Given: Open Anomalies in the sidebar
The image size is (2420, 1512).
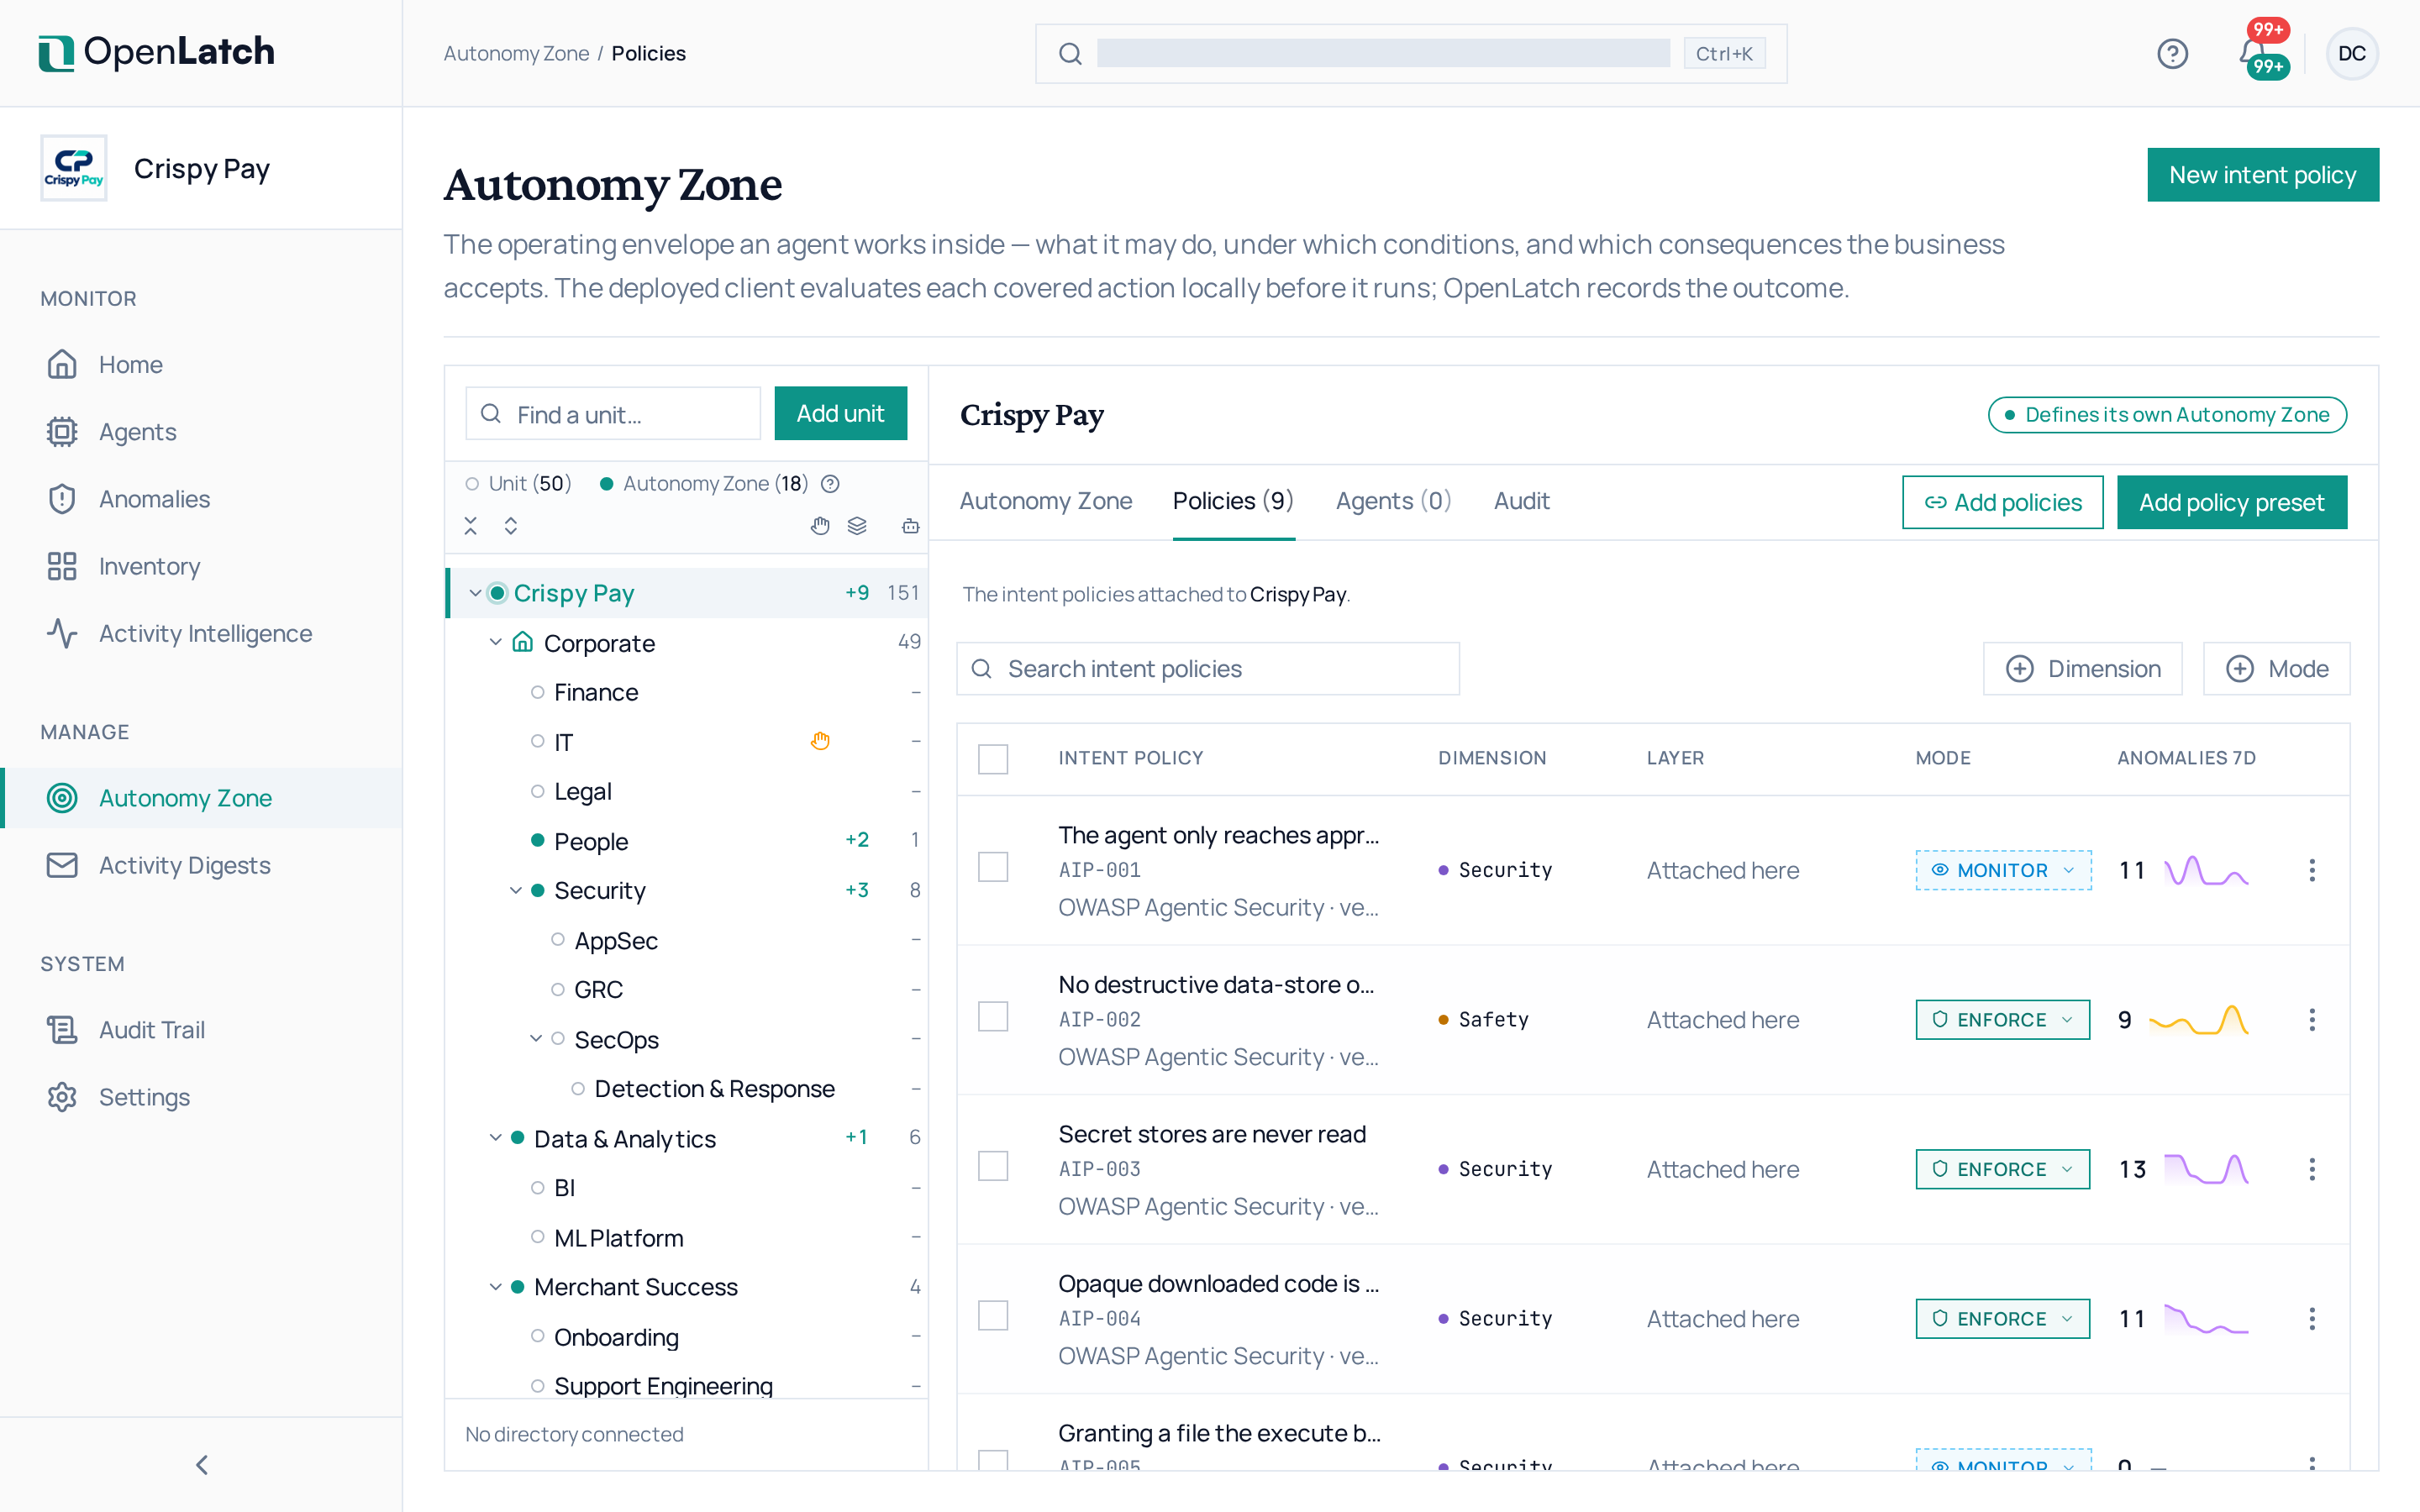Looking at the screenshot, I should pyautogui.click(x=201, y=499).
